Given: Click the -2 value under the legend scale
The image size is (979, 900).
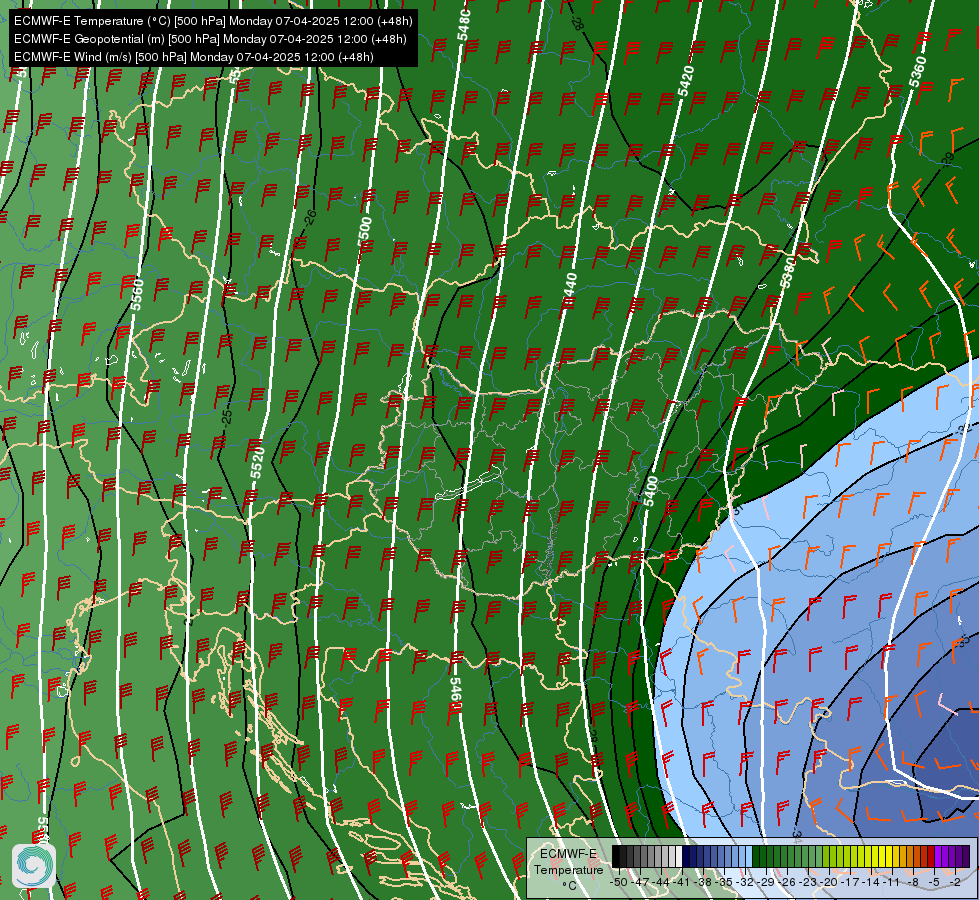Looking at the screenshot, I should tap(955, 882).
